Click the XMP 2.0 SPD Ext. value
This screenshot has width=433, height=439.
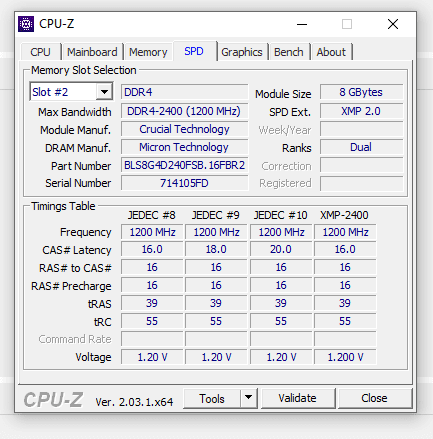(361, 111)
